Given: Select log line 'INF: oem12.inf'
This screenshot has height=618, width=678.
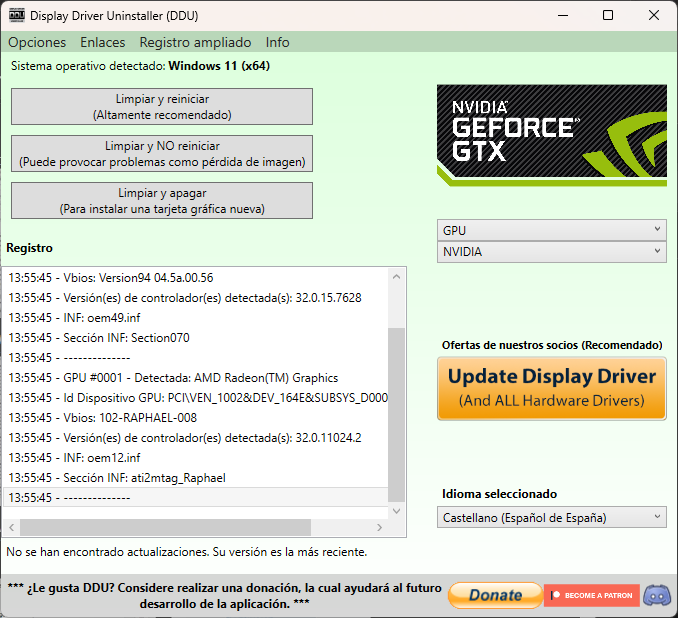Looking at the screenshot, I should (x=196, y=458).
